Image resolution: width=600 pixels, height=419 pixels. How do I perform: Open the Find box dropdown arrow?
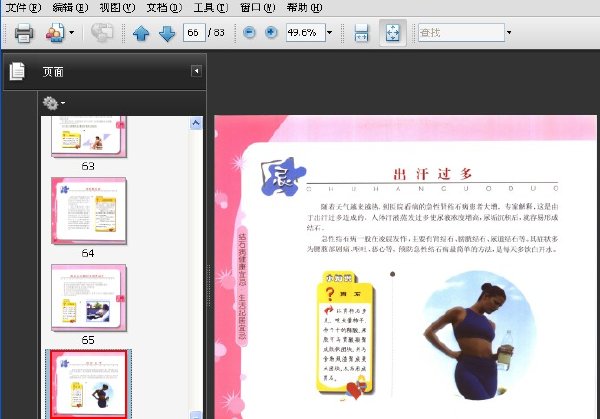[x=509, y=33]
